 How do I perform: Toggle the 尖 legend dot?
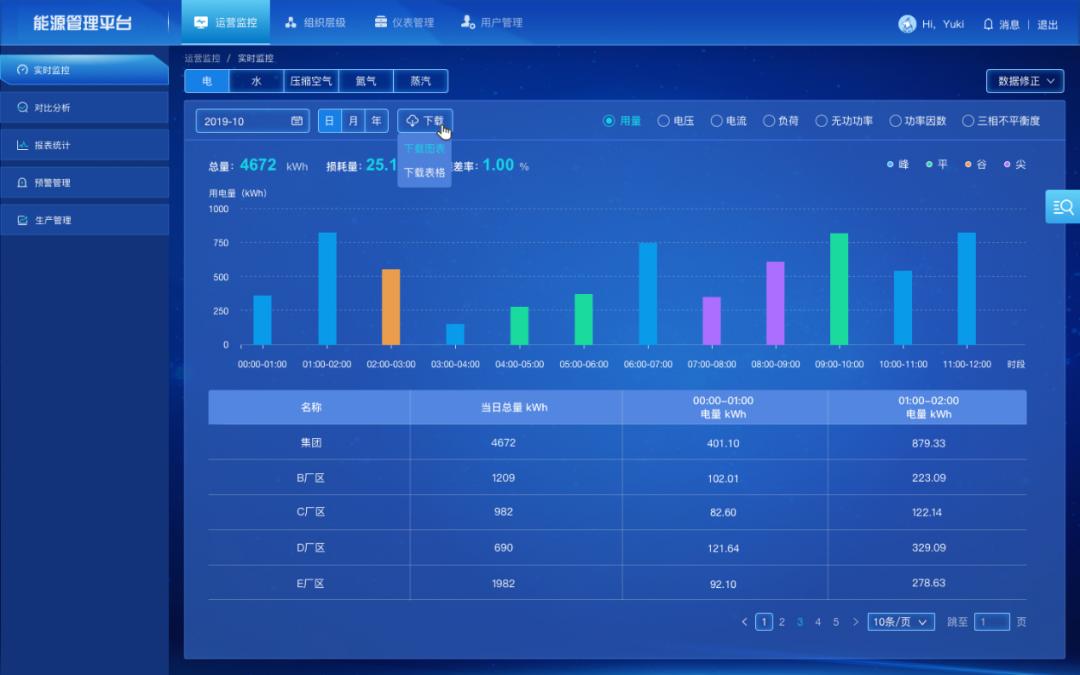1007,165
